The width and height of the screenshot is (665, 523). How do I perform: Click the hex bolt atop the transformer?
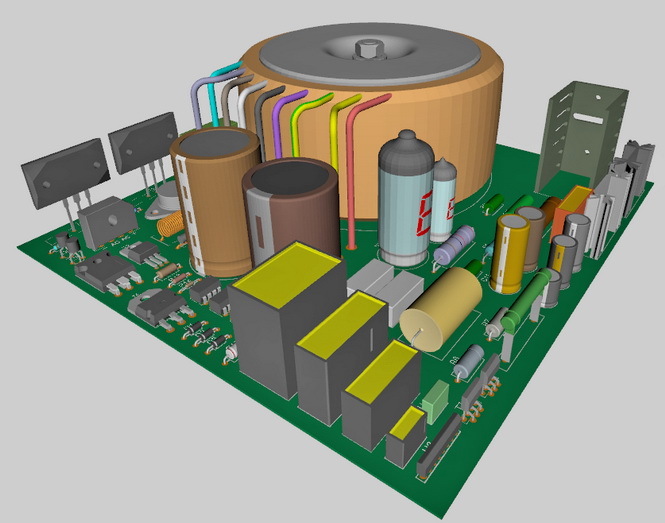tap(368, 48)
